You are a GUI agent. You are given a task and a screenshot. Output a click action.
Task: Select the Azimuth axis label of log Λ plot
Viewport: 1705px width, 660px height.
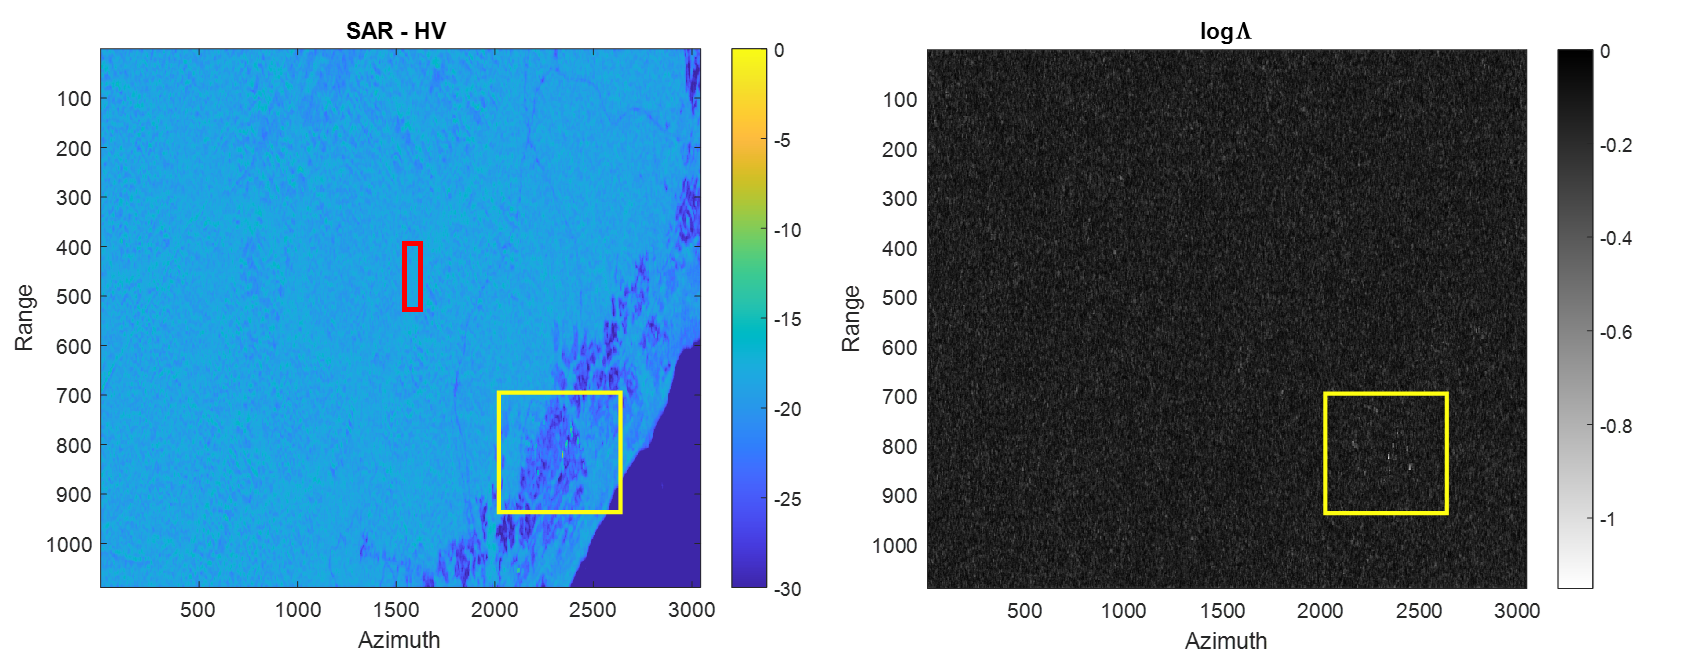click(1226, 641)
